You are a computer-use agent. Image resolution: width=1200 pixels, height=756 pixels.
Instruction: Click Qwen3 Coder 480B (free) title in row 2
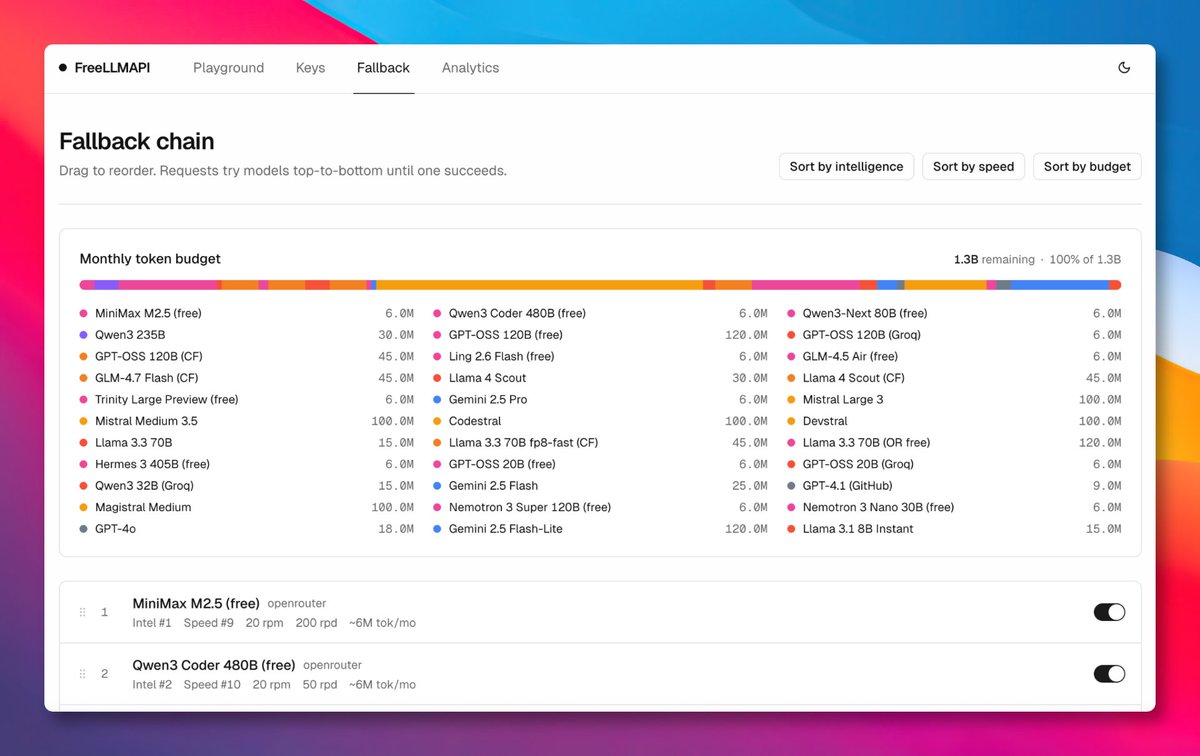(x=214, y=665)
